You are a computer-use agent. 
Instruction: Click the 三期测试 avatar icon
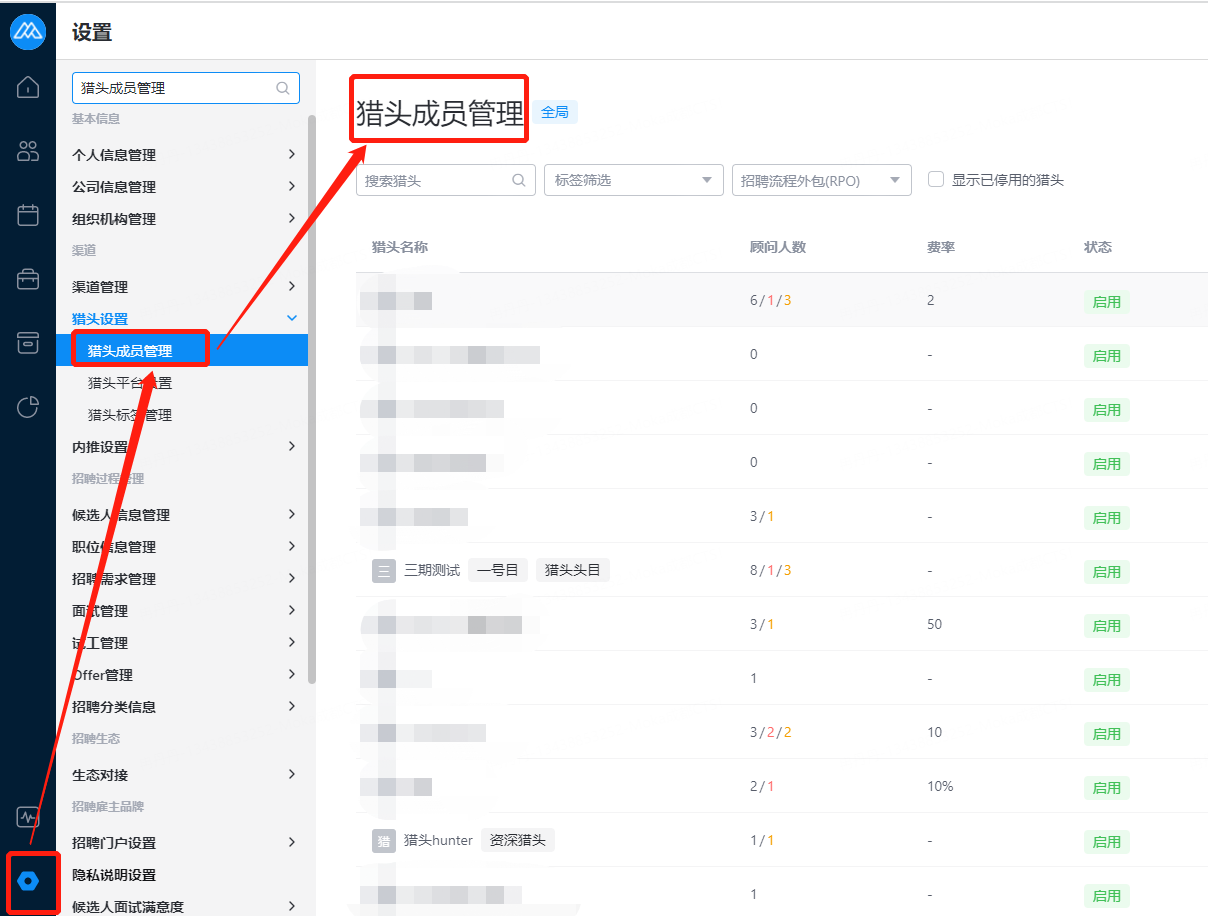click(x=384, y=571)
